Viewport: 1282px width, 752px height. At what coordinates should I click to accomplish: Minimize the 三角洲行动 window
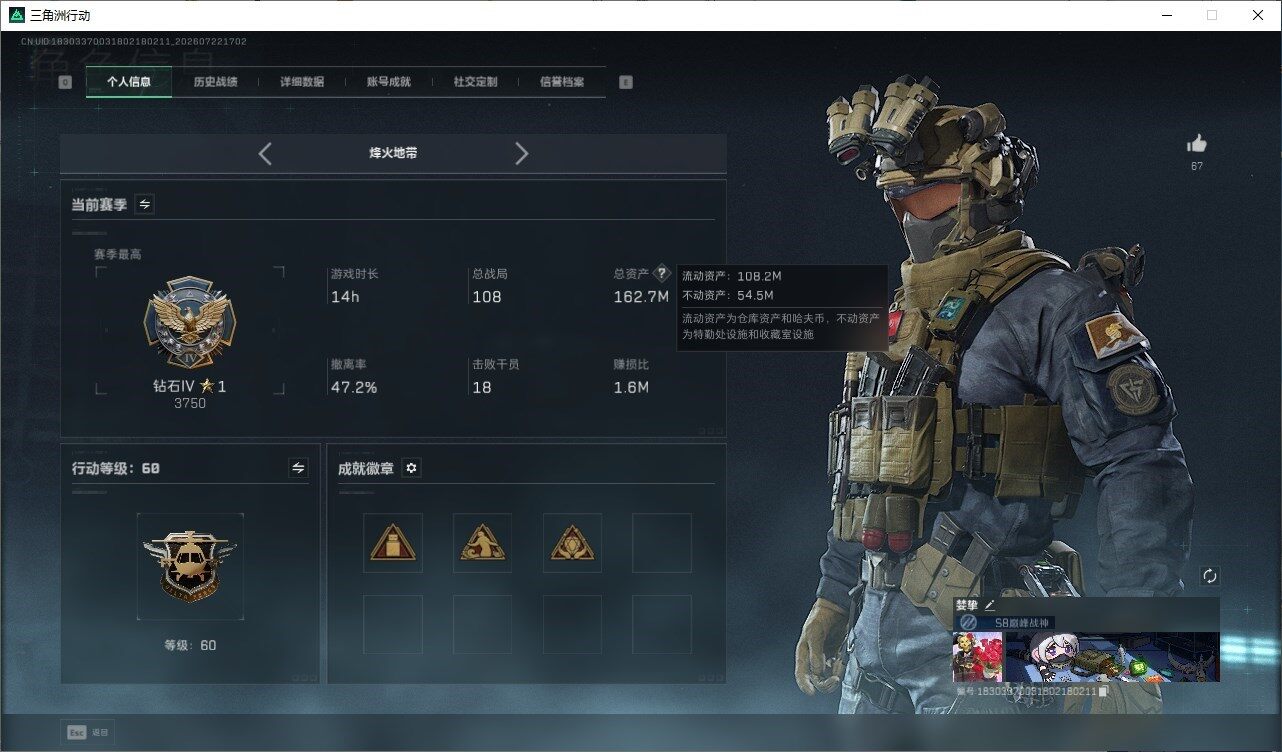[x=1166, y=15]
